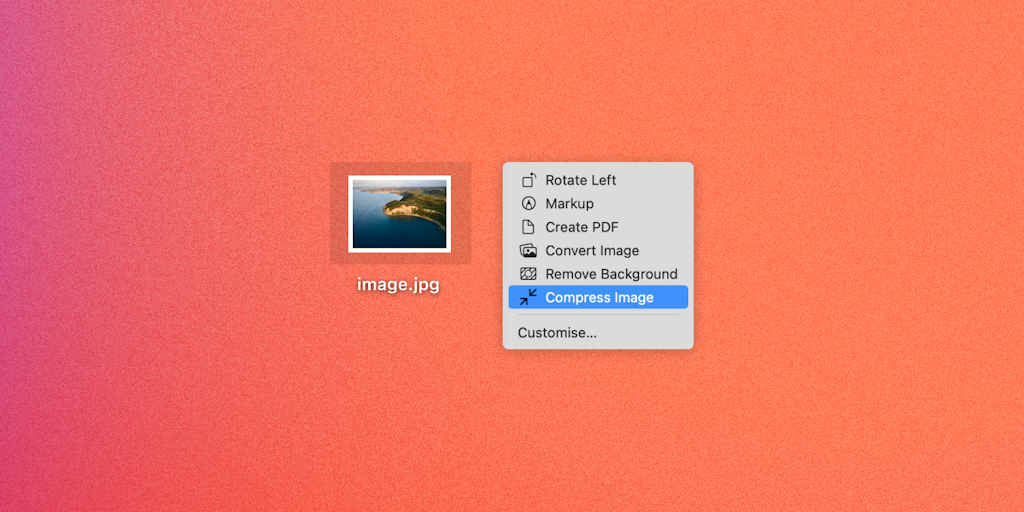Image resolution: width=1024 pixels, height=512 pixels.
Task: Click the Markup pen-tip icon
Action: point(528,204)
